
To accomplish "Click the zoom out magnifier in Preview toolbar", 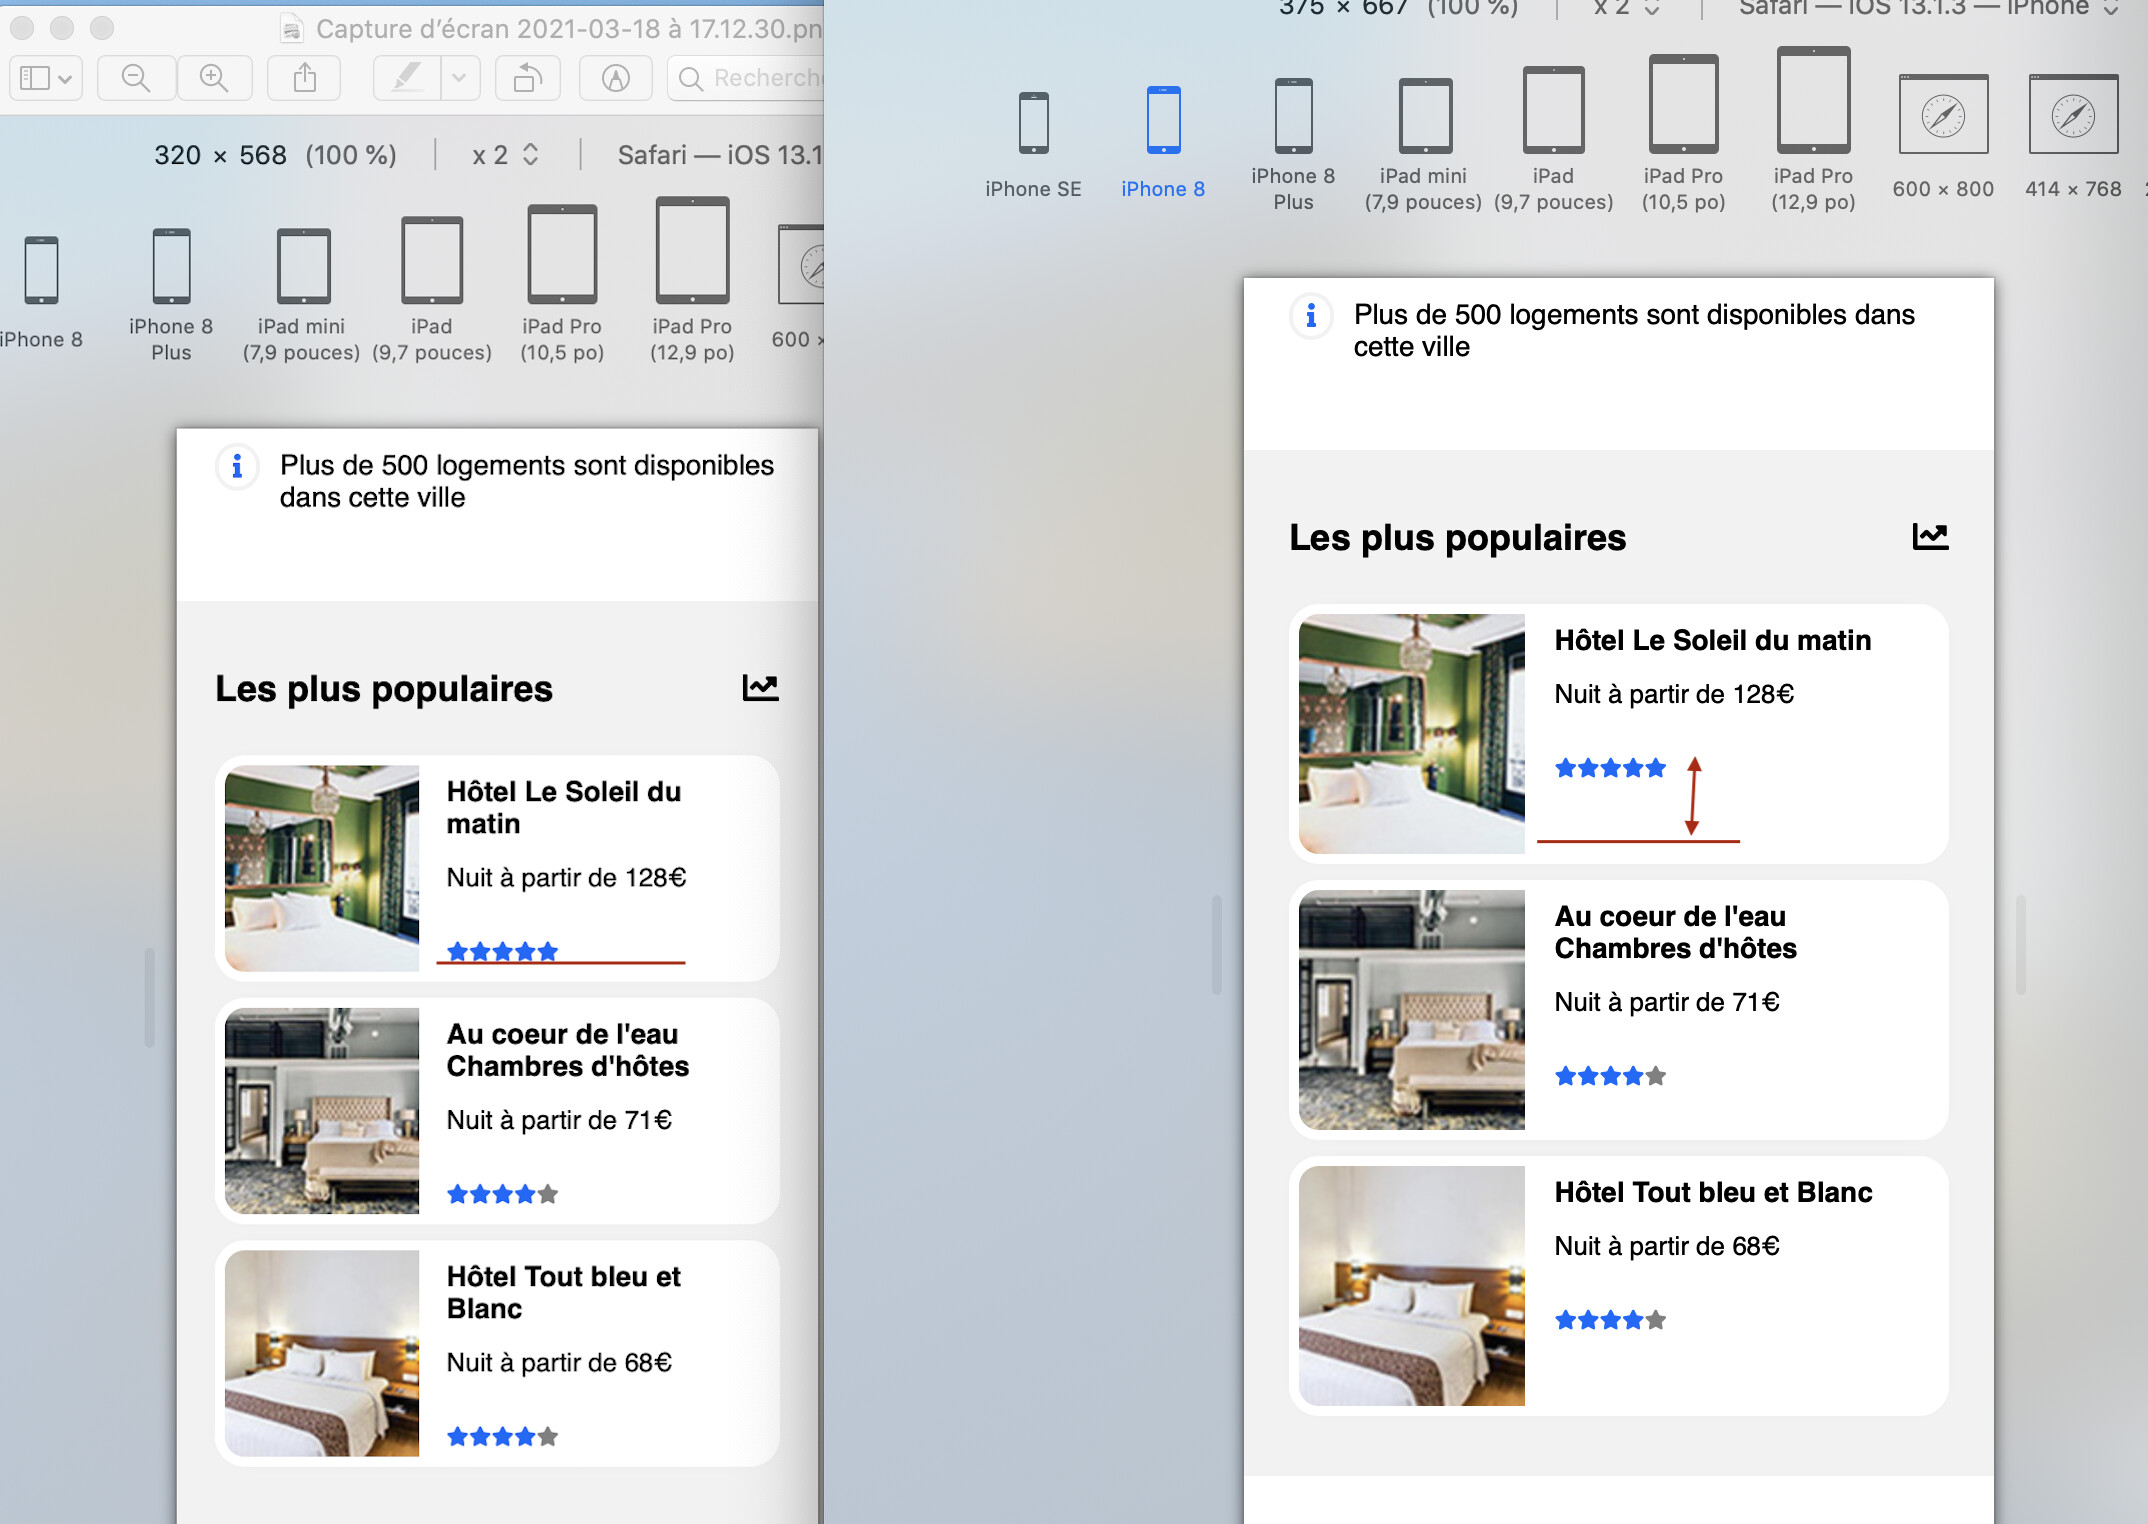I will click(x=136, y=78).
